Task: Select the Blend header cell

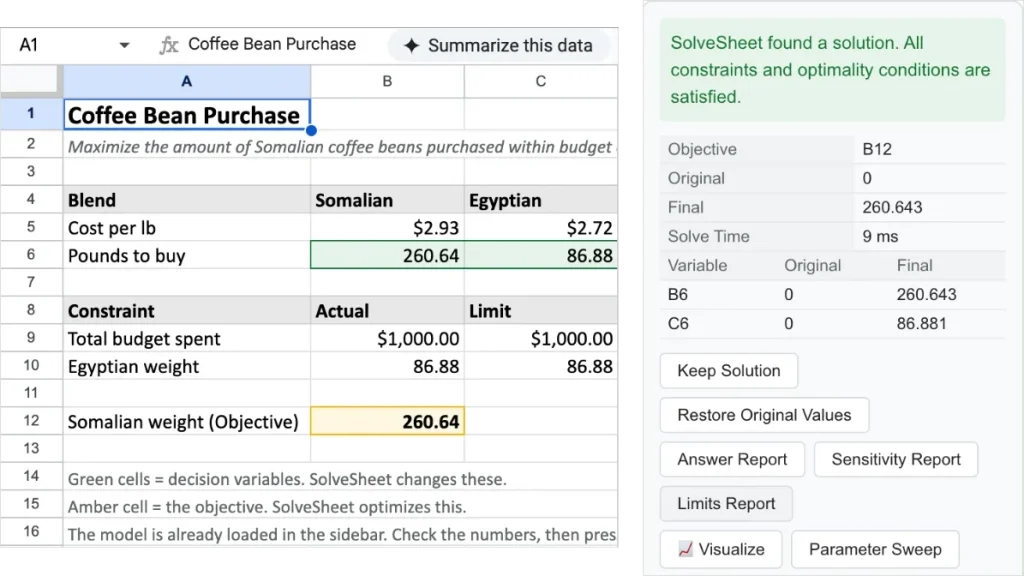Action: point(187,200)
